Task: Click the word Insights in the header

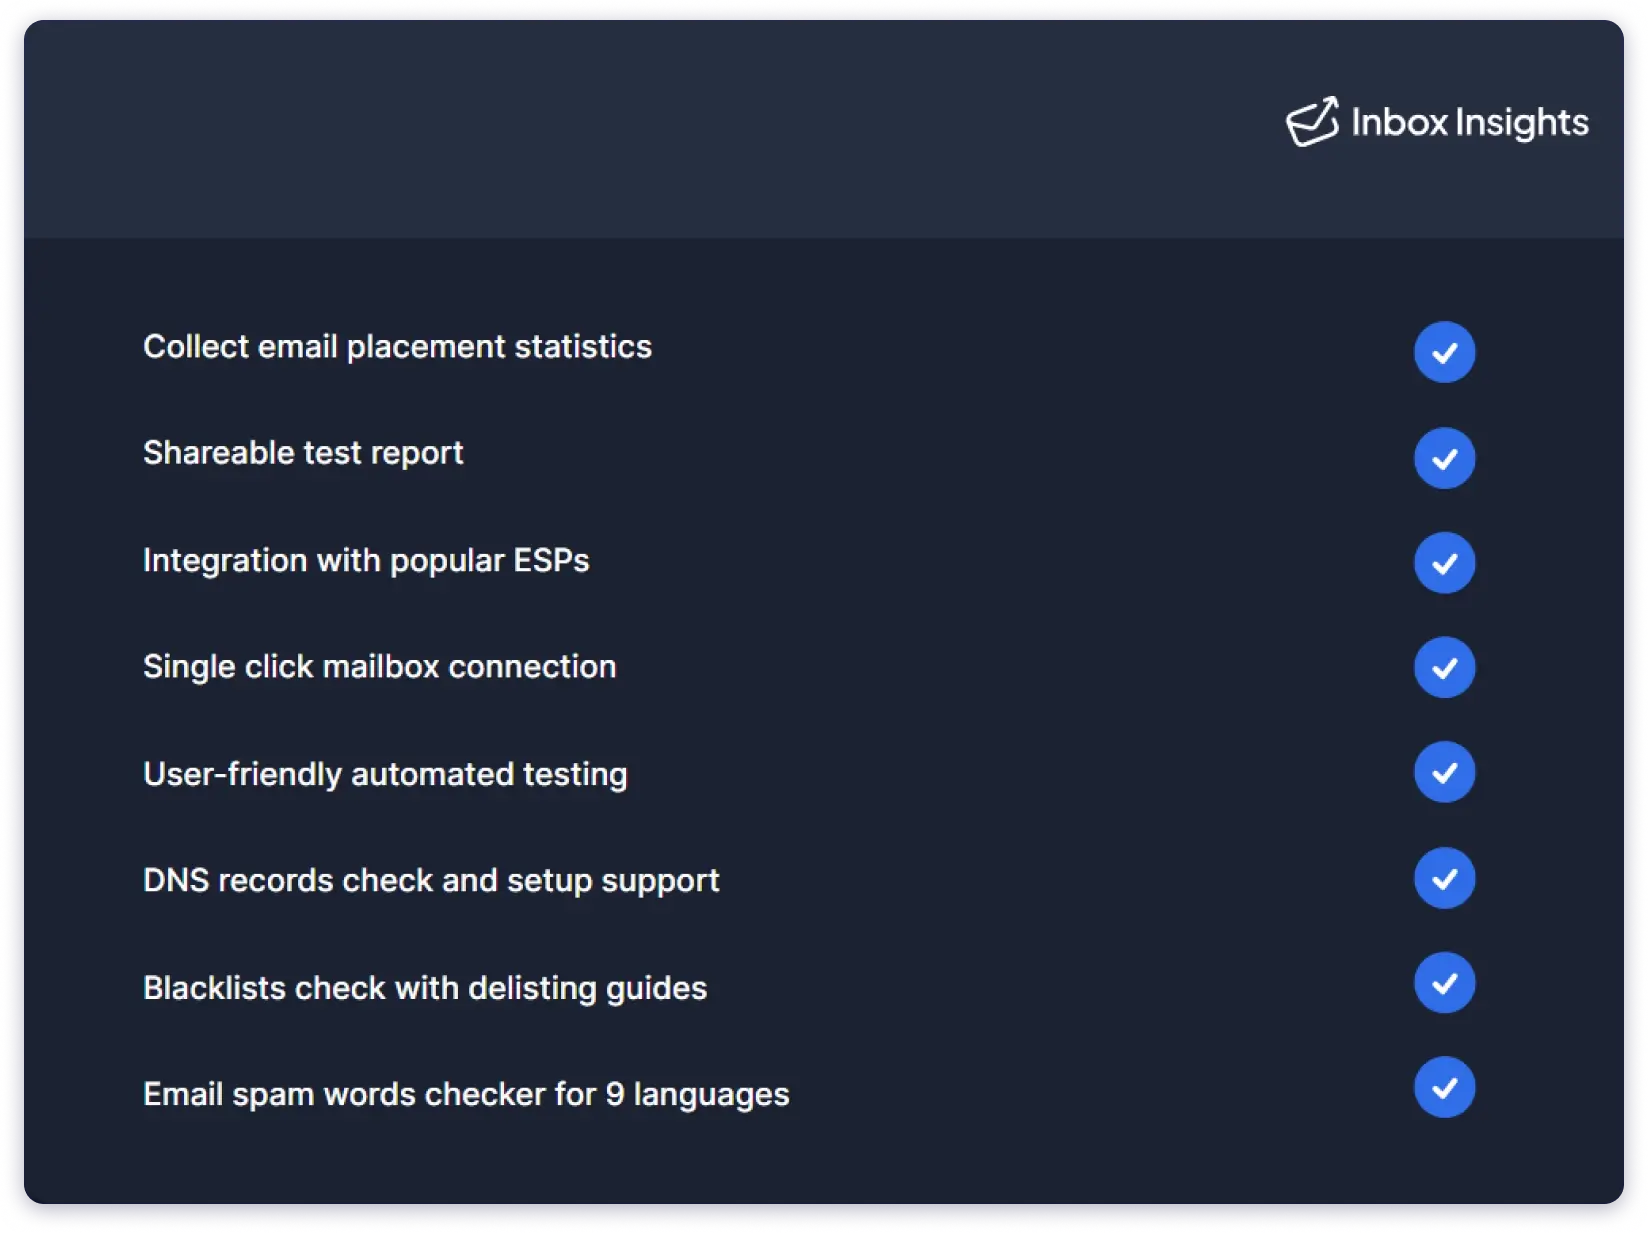Action: pos(1521,123)
